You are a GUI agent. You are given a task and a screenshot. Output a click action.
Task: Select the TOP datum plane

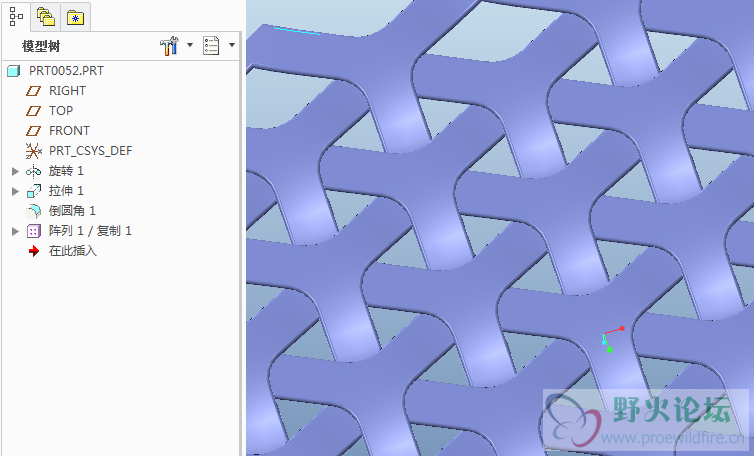pos(61,111)
